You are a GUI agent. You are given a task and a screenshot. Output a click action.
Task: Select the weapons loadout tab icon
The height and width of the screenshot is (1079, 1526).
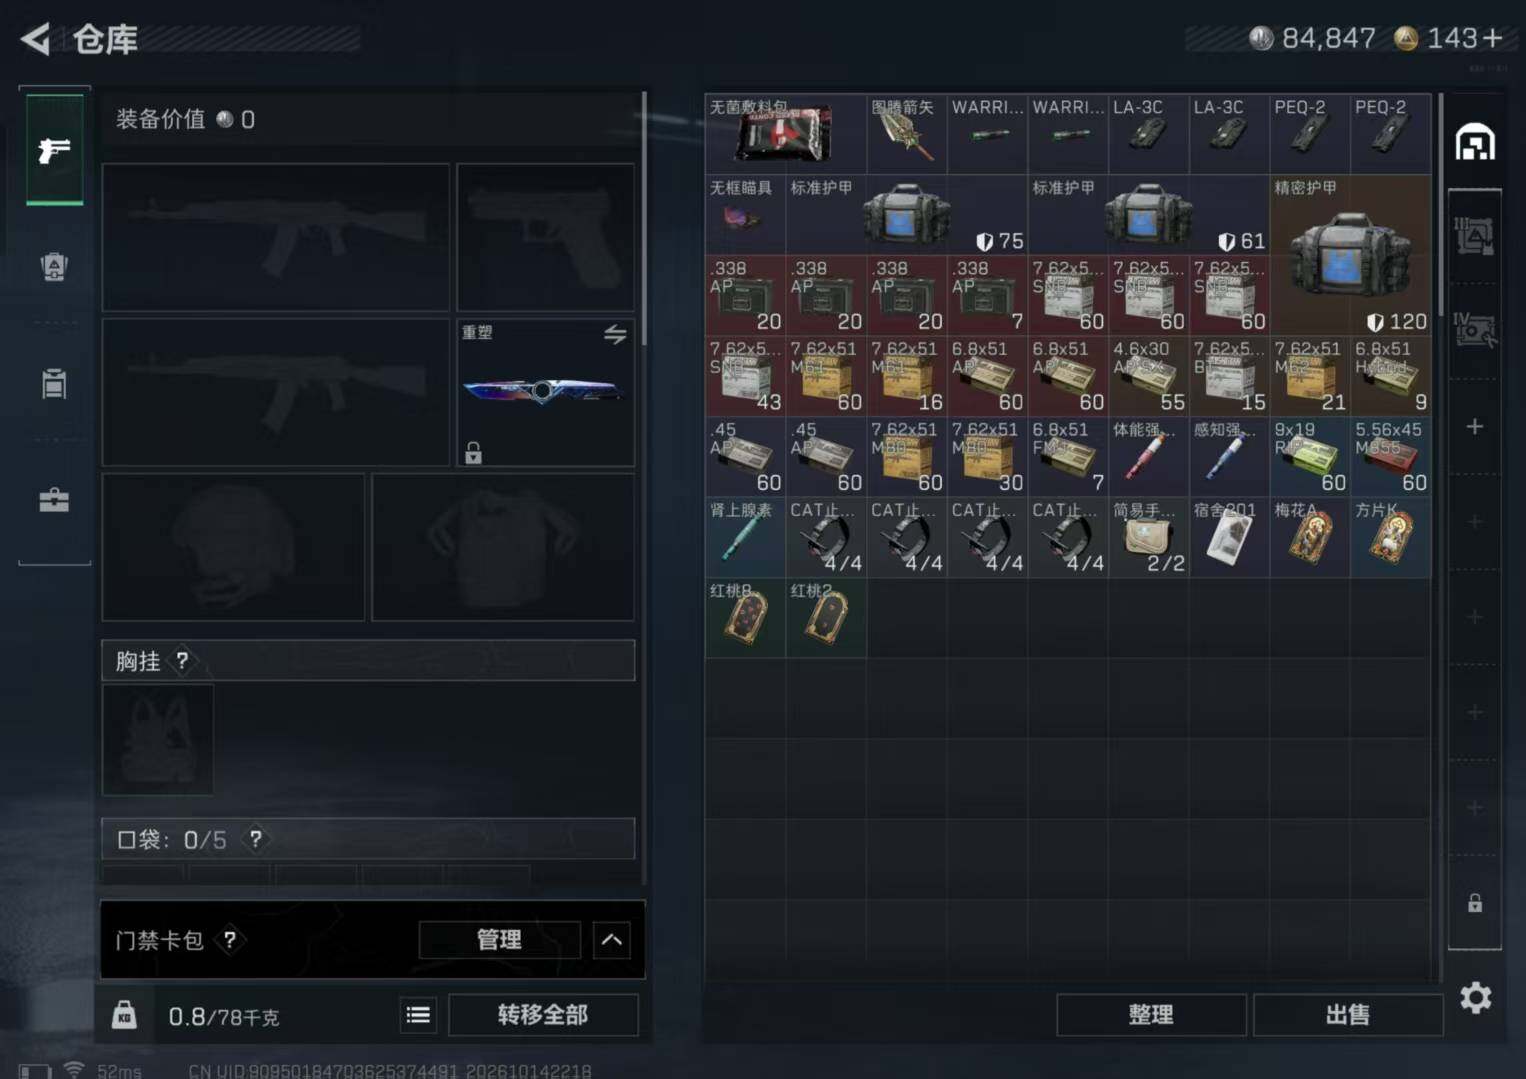[54, 150]
